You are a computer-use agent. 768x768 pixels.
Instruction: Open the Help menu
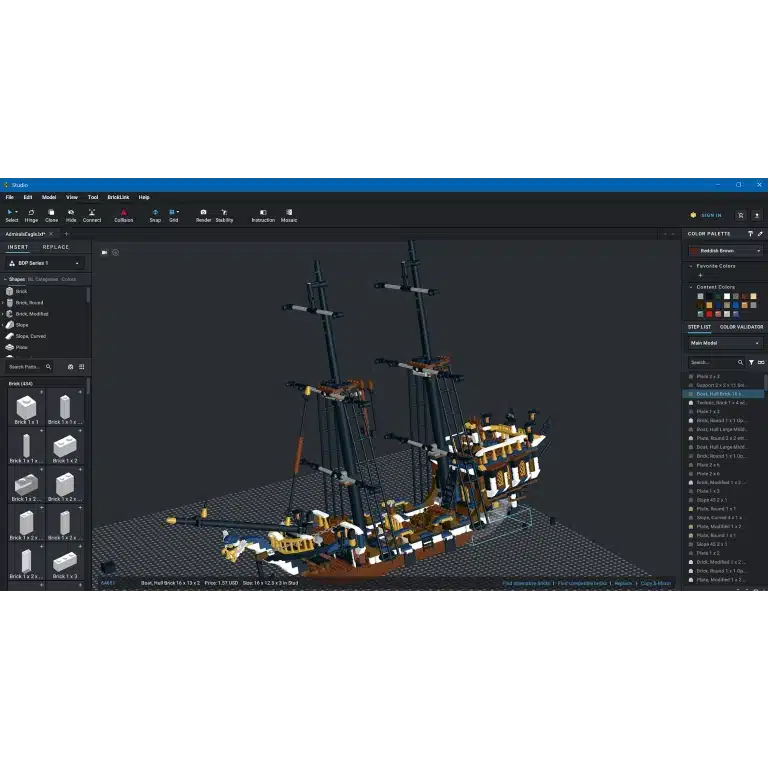(x=144, y=197)
